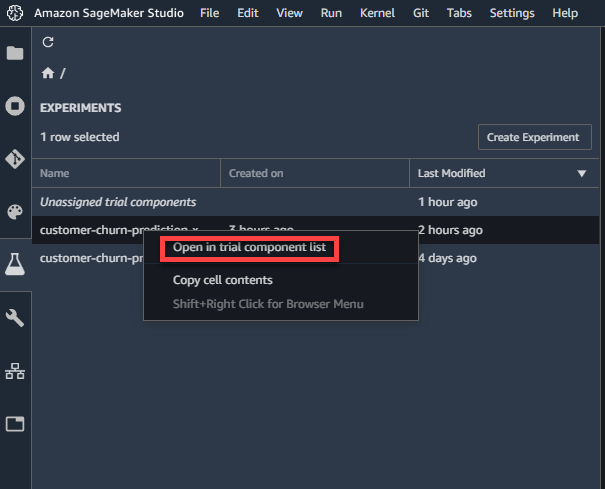Open the Tabs menu
Image resolution: width=605 pixels, height=489 pixels.
pyautogui.click(x=459, y=13)
